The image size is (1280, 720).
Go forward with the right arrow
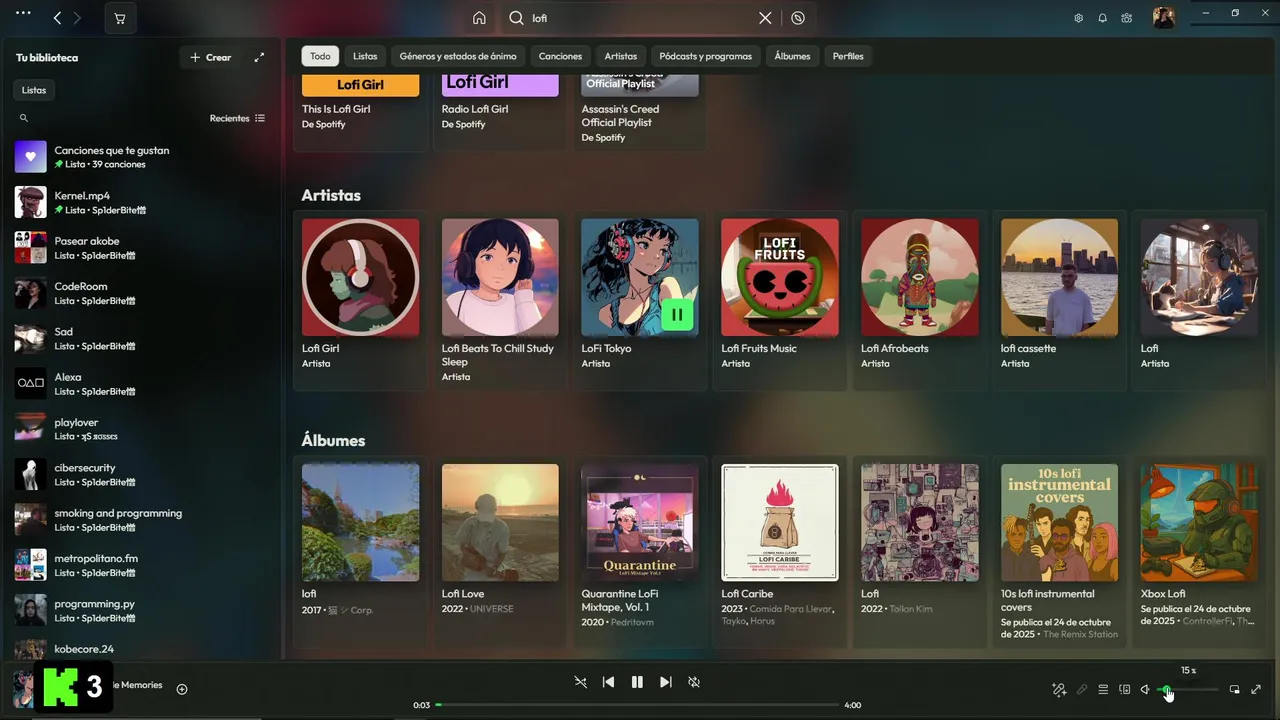(x=78, y=18)
